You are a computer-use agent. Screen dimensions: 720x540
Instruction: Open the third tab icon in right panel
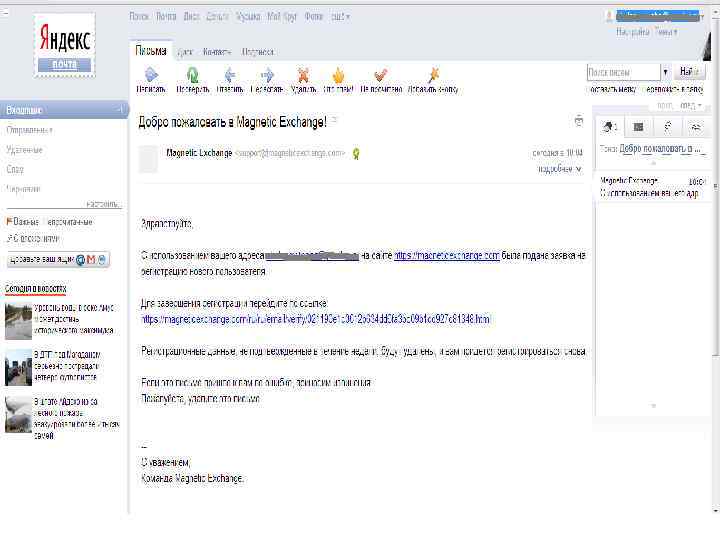pos(668,126)
